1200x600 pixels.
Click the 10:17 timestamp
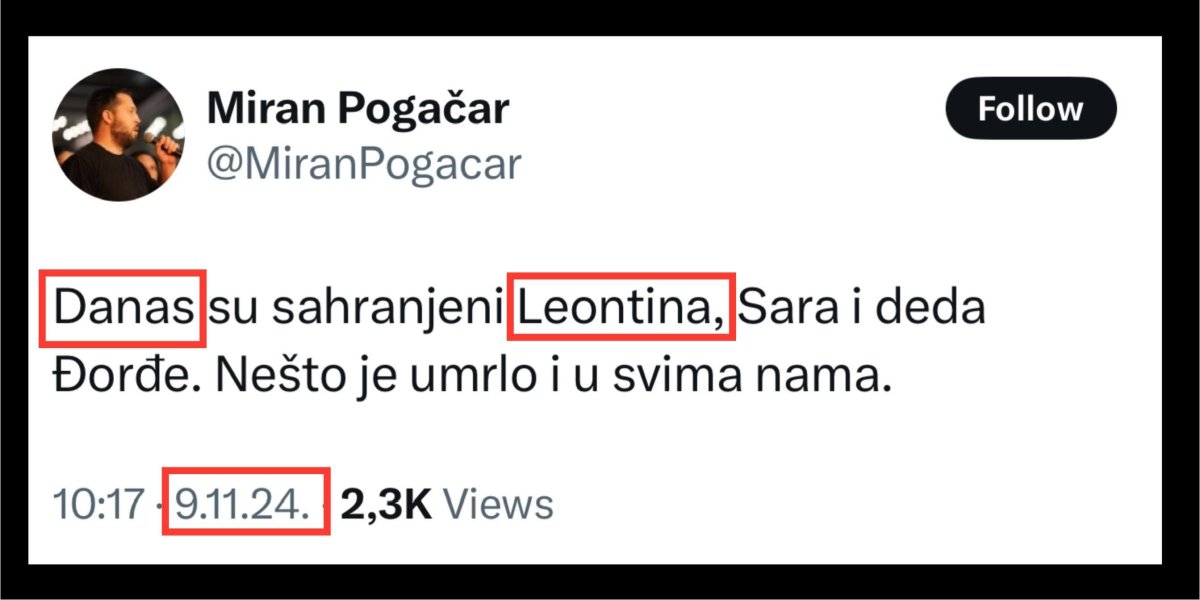[x=98, y=505]
